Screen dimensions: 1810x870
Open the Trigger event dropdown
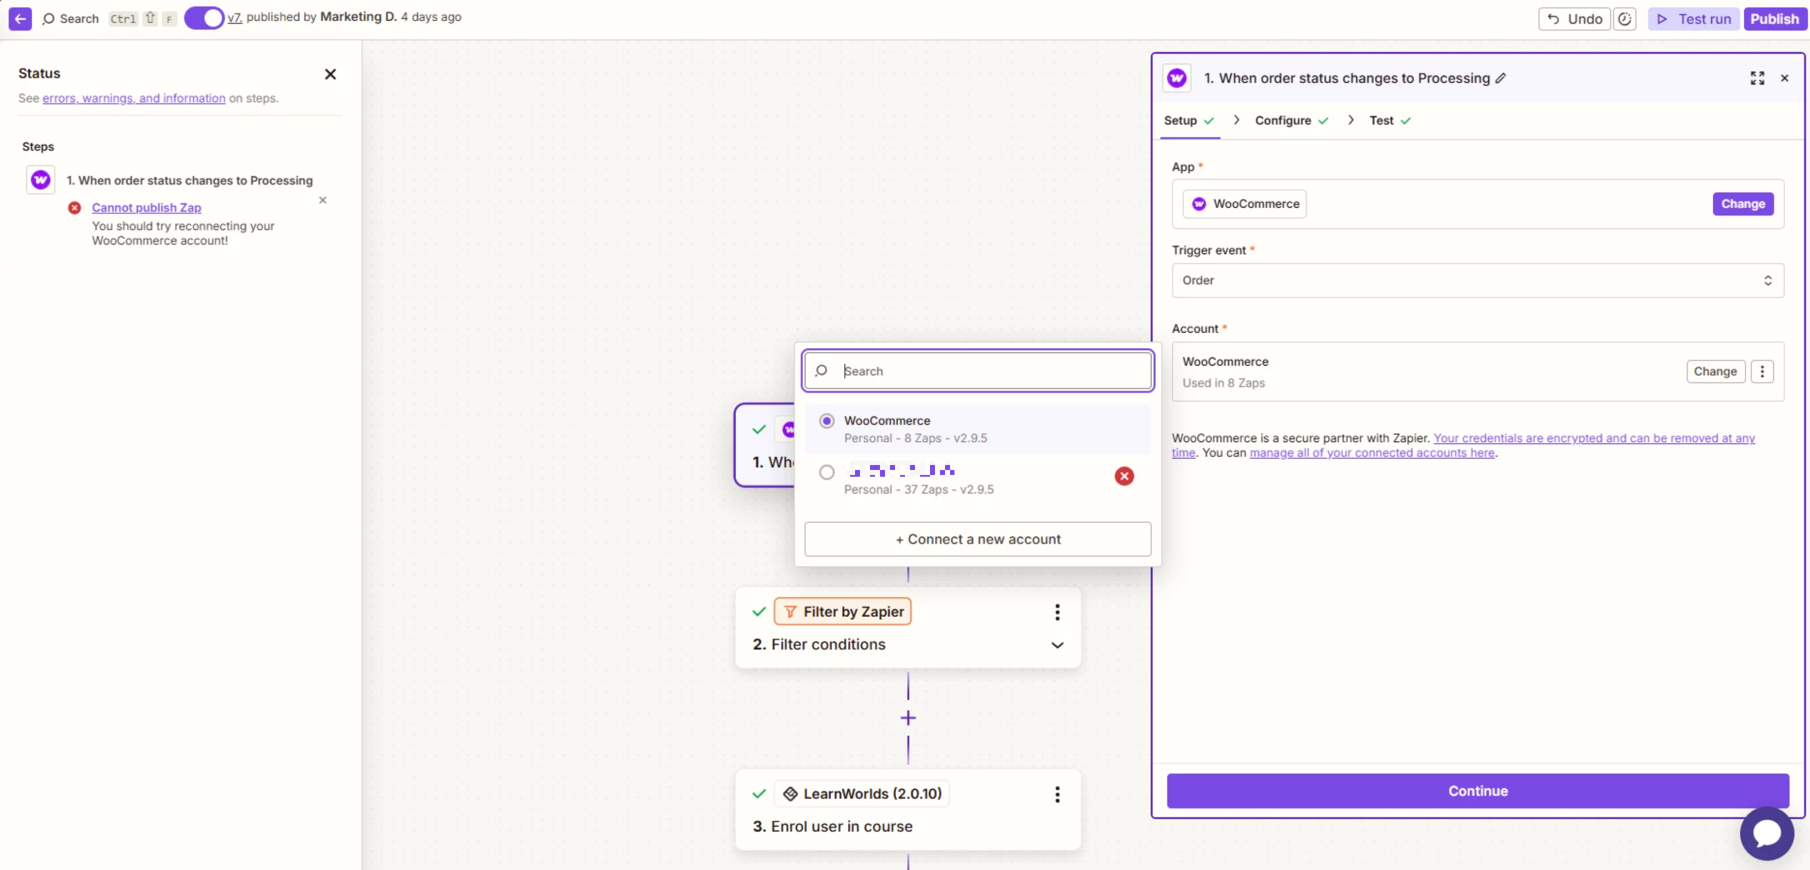click(1477, 281)
